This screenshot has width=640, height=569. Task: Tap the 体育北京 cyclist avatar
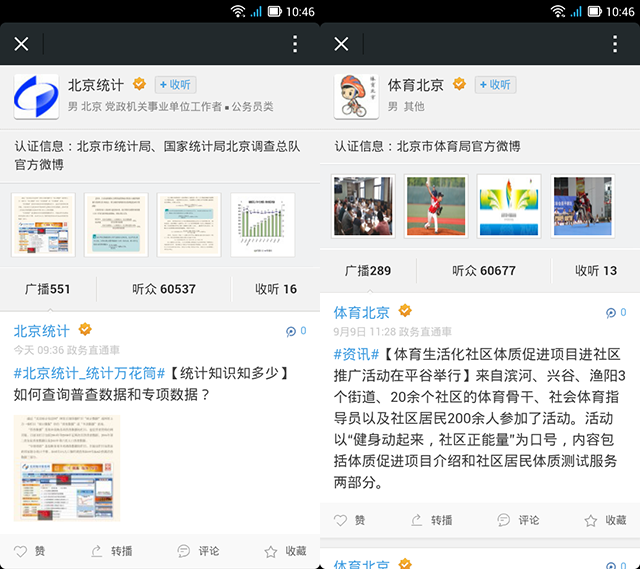355,97
